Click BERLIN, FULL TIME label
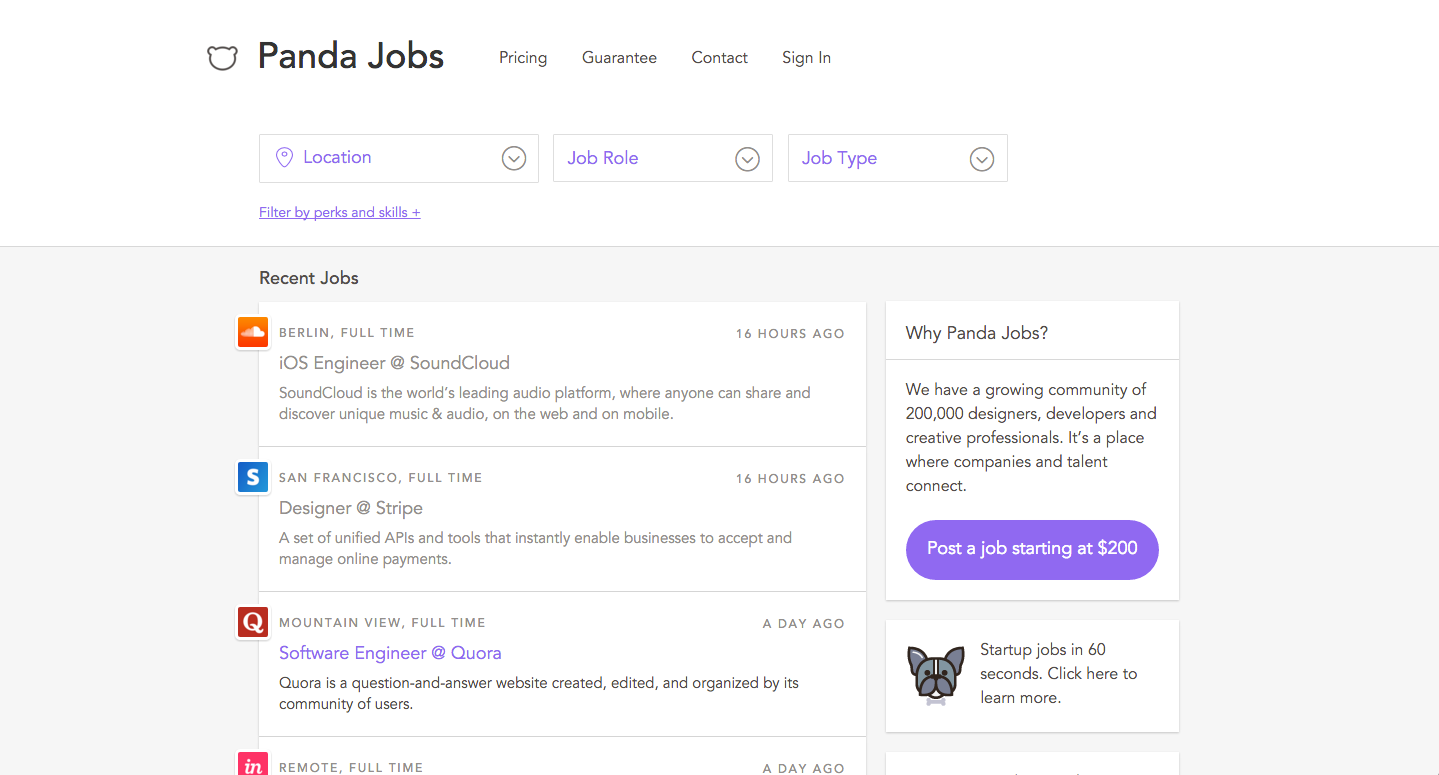 point(347,333)
